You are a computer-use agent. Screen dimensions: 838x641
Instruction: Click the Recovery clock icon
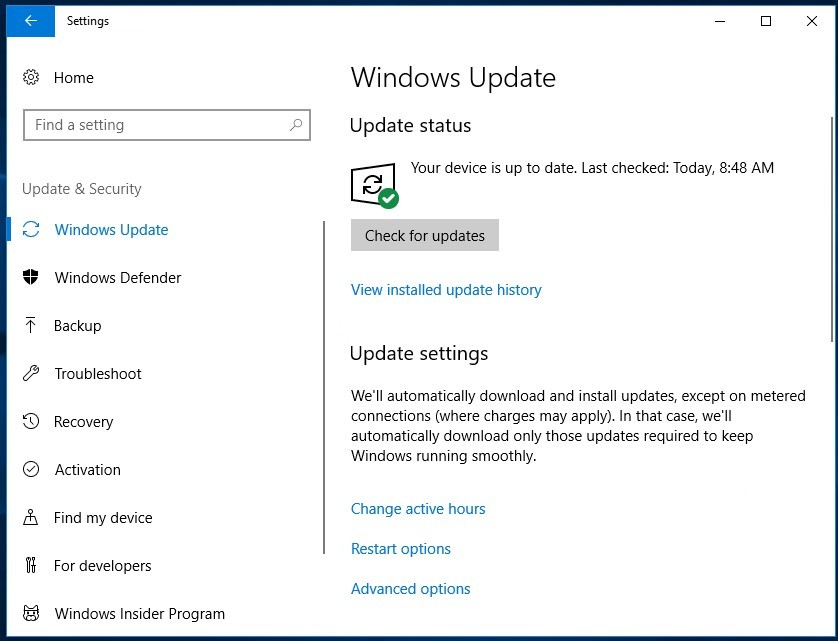(31, 421)
